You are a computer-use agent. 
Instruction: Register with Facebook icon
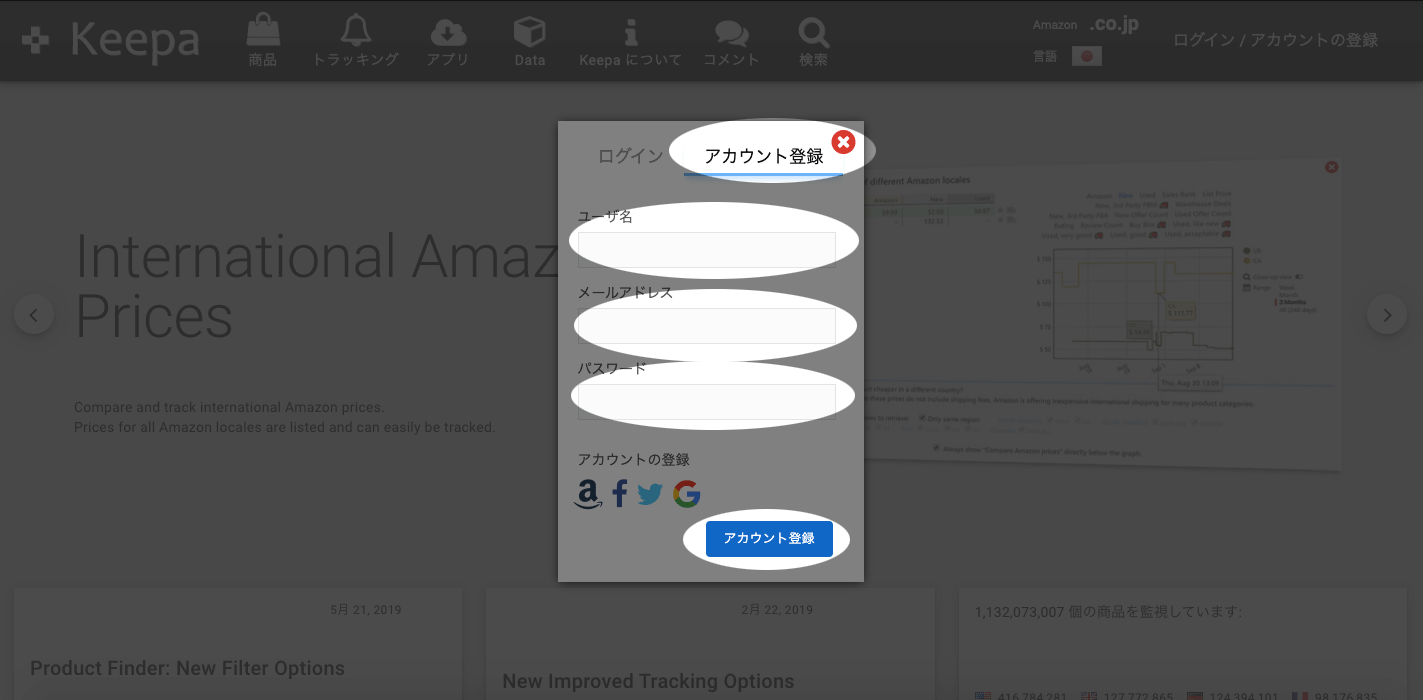click(x=620, y=494)
